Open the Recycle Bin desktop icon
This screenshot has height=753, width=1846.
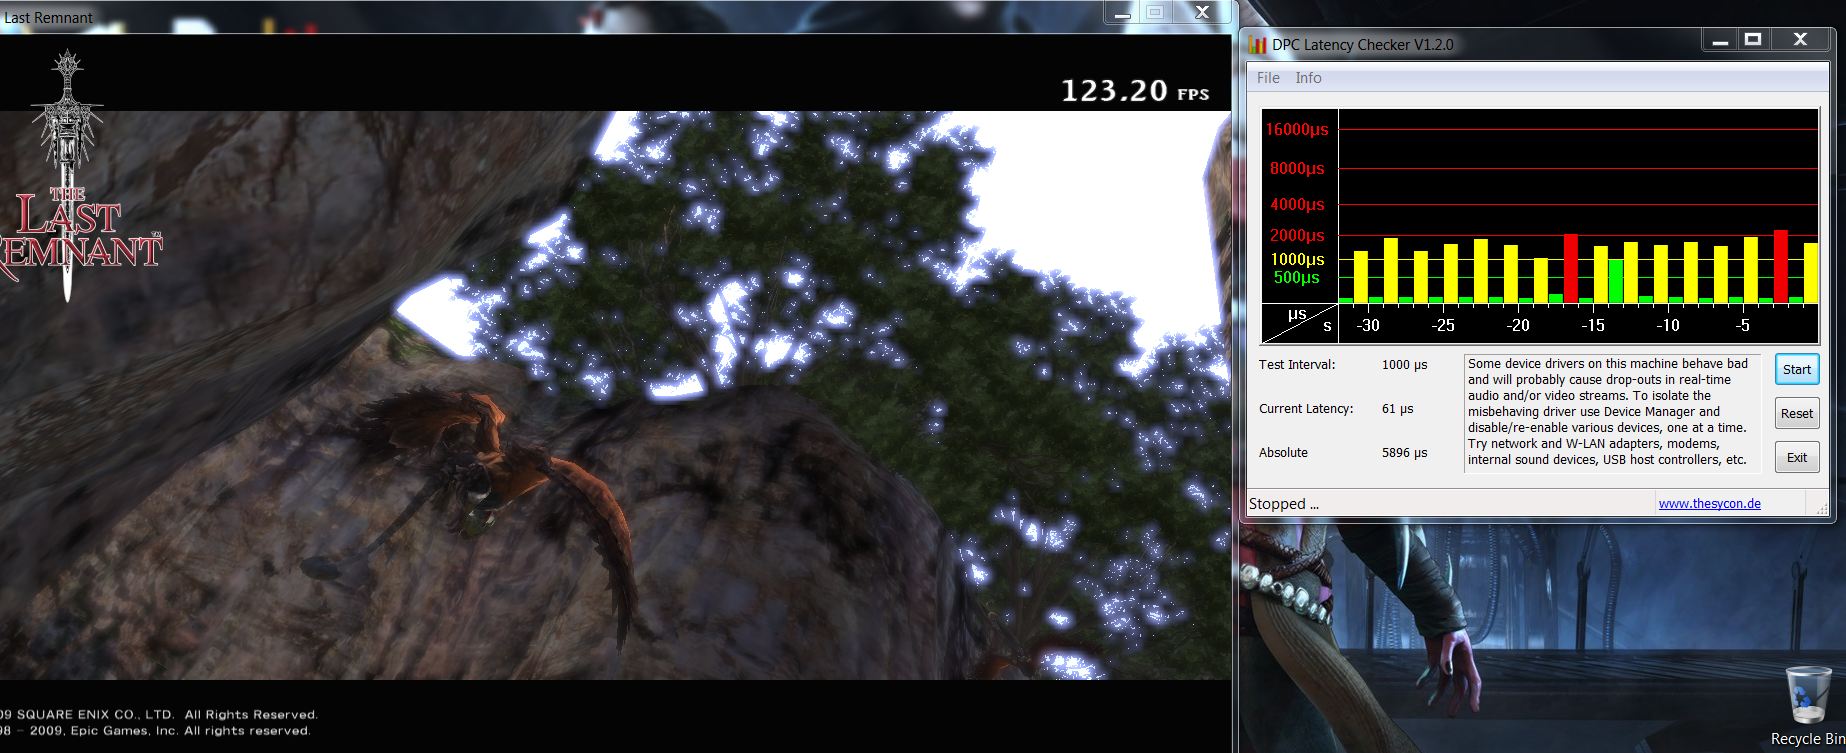click(1808, 705)
